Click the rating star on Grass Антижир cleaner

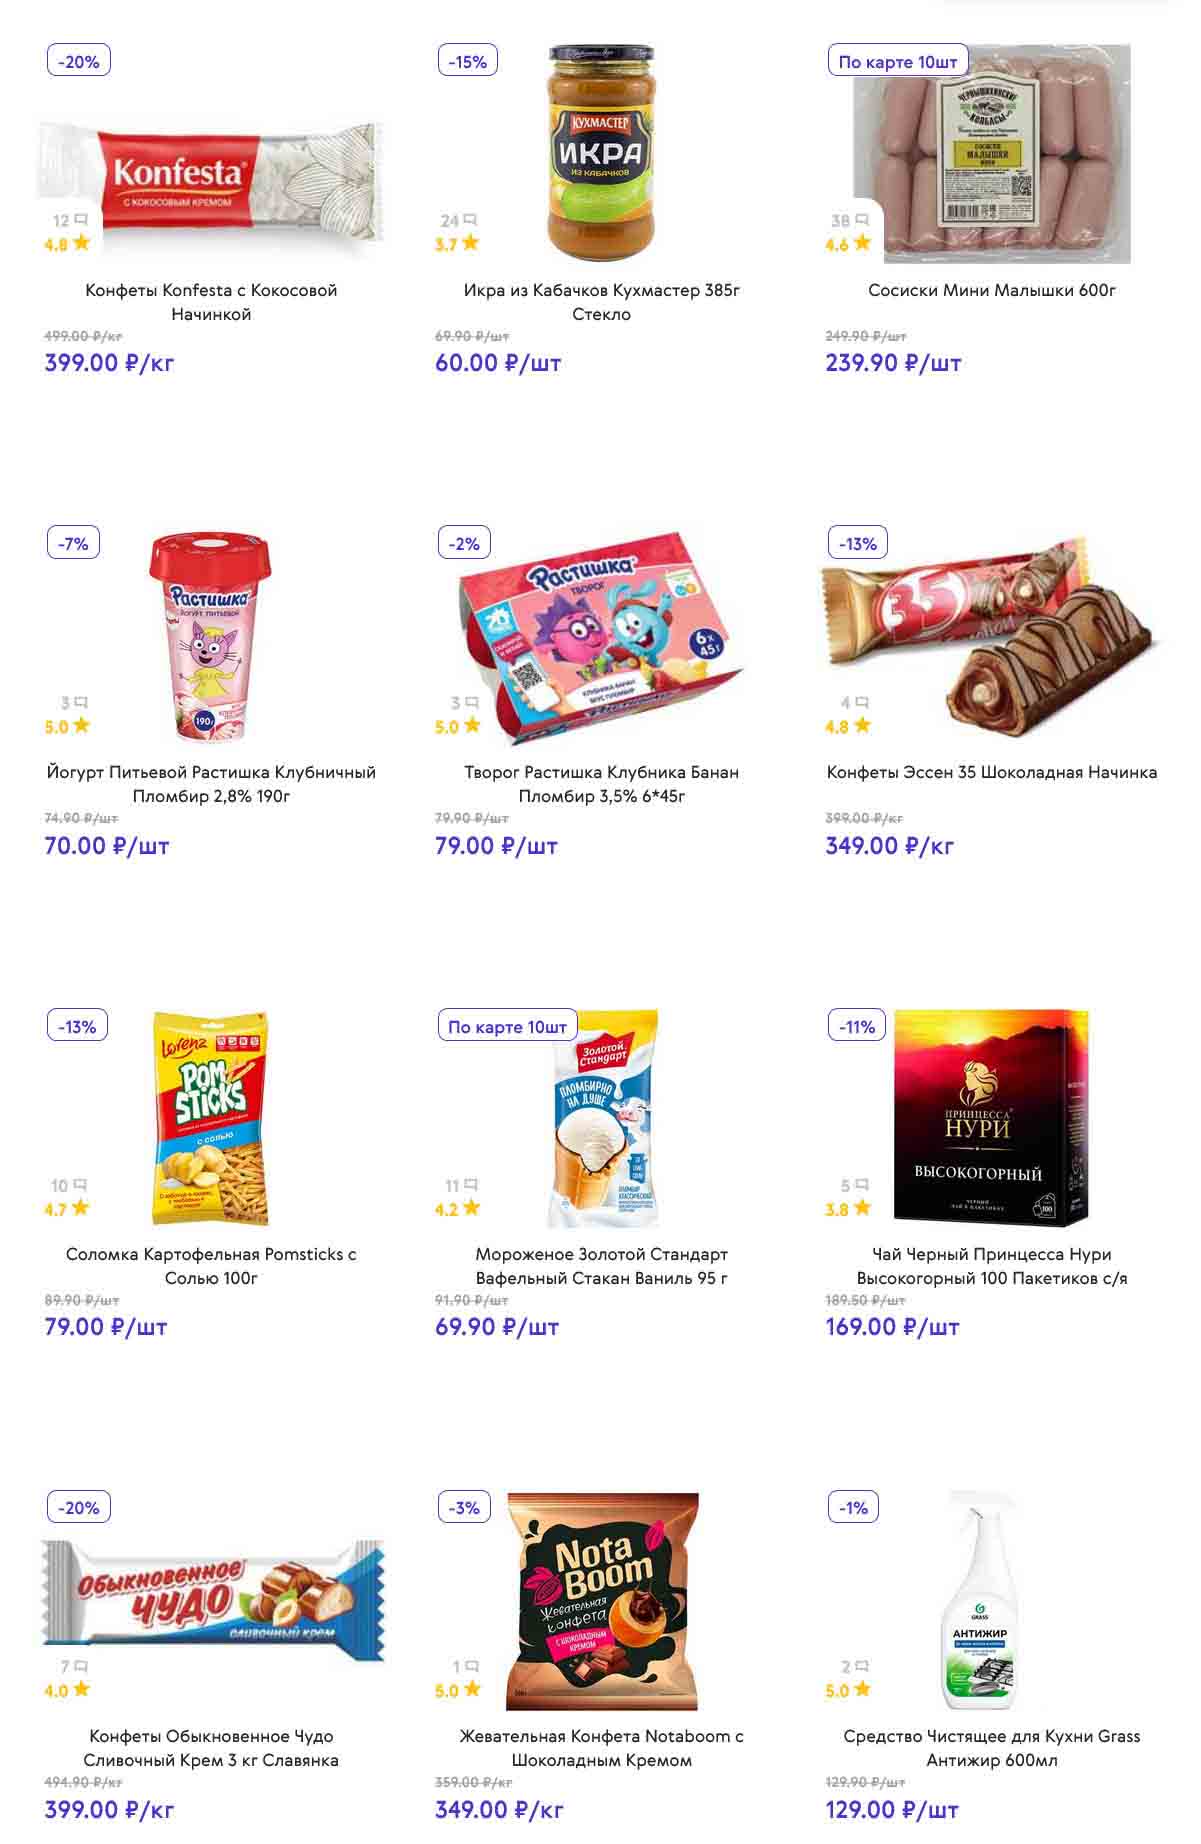pyautogui.click(x=862, y=1690)
